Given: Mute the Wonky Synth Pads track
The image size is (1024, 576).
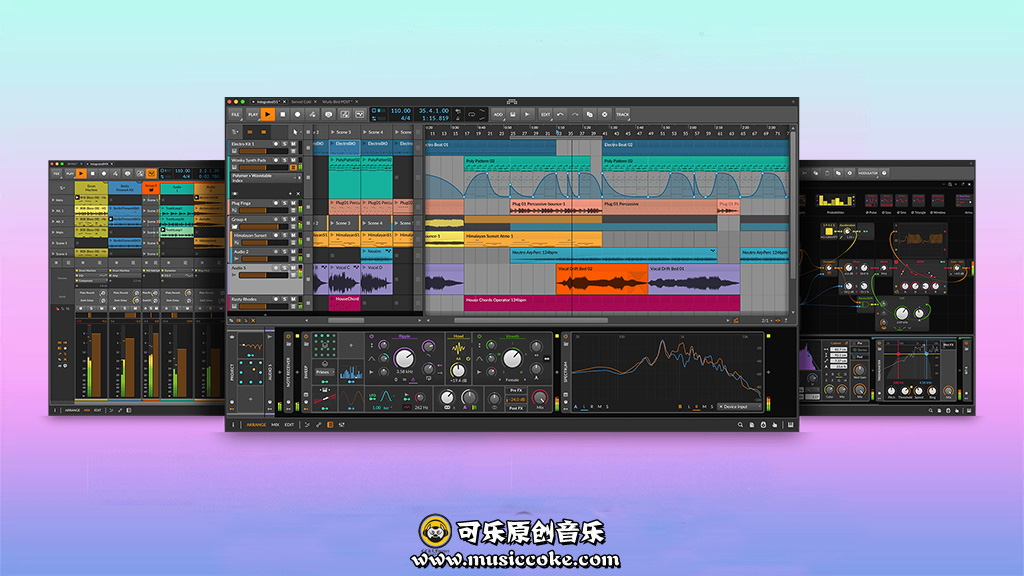Looking at the screenshot, I should point(293,160).
